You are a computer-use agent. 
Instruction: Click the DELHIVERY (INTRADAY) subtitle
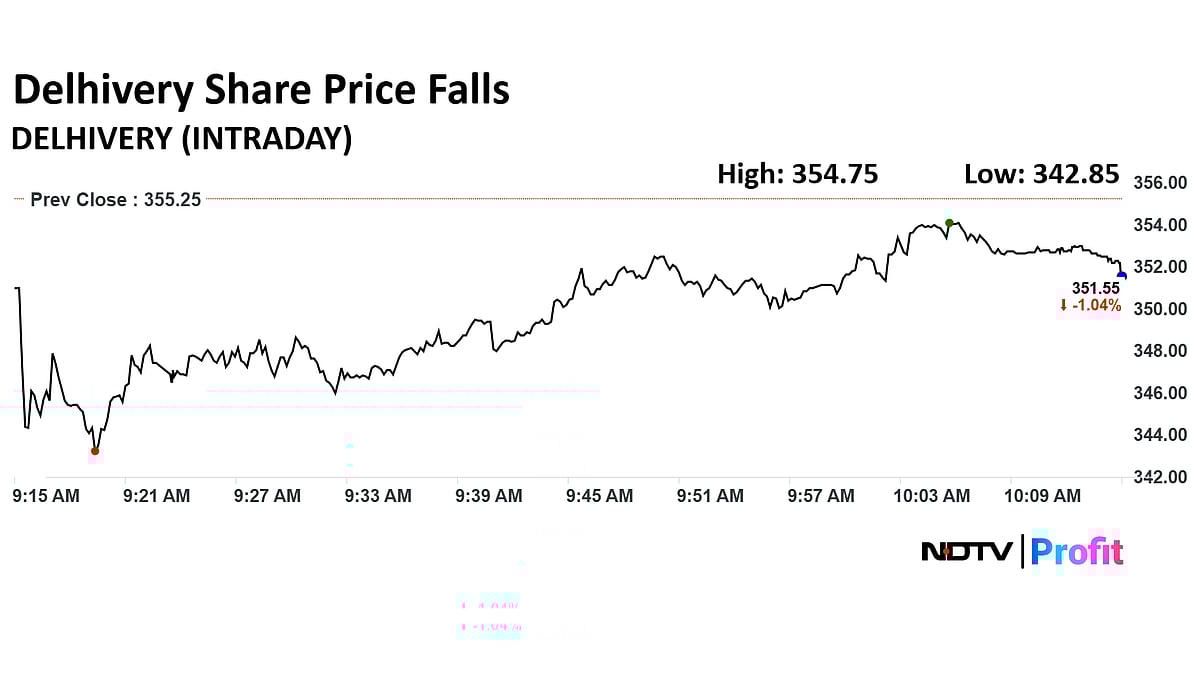pyautogui.click(x=181, y=138)
